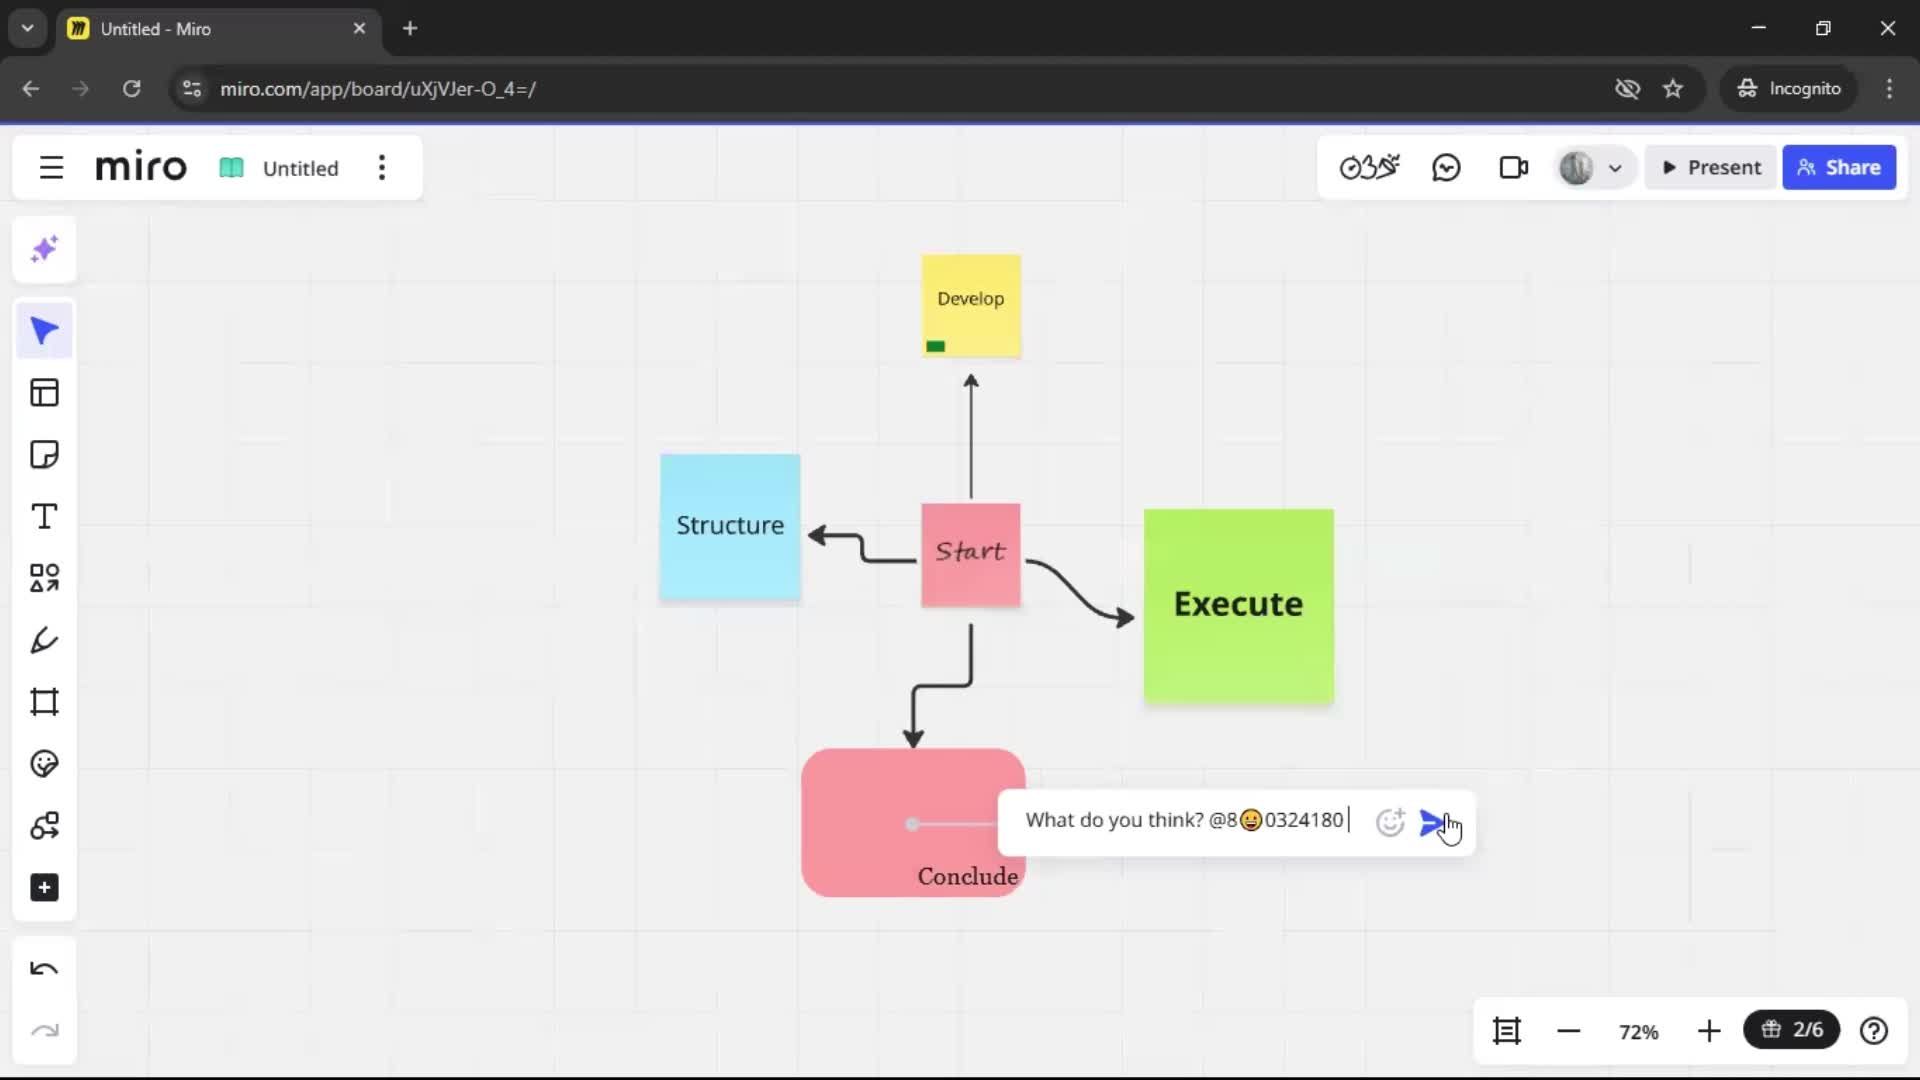The width and height of the screenshot is (1920, 1080).
Task: Open Chrome three-dot menu
Action: 1889,89
